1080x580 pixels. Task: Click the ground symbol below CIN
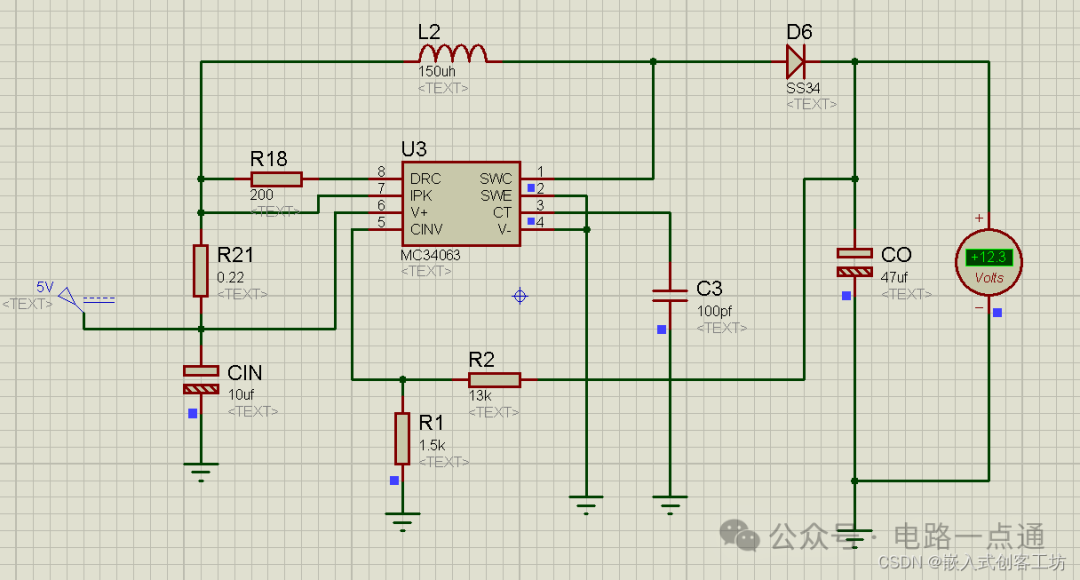(x=201, y=473)
